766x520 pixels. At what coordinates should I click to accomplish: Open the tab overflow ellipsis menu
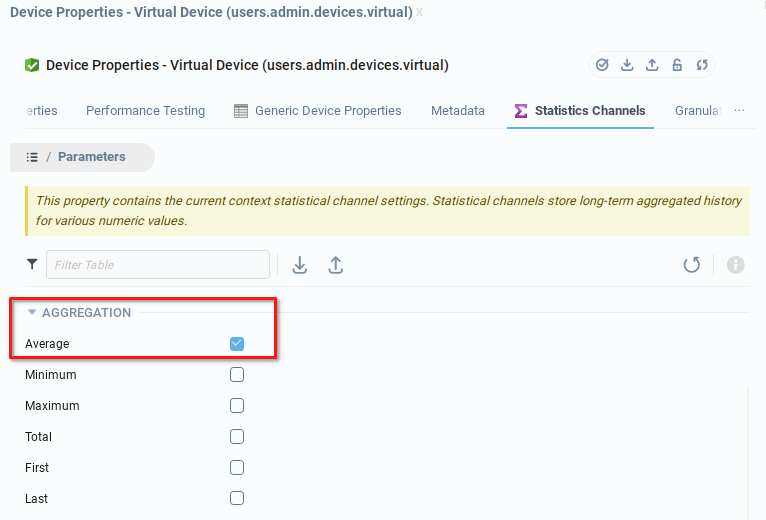coord(739,111)
